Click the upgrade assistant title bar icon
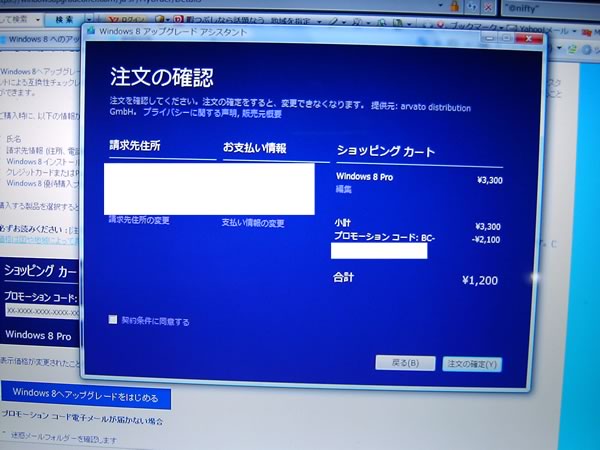 (x=91, y=31)
